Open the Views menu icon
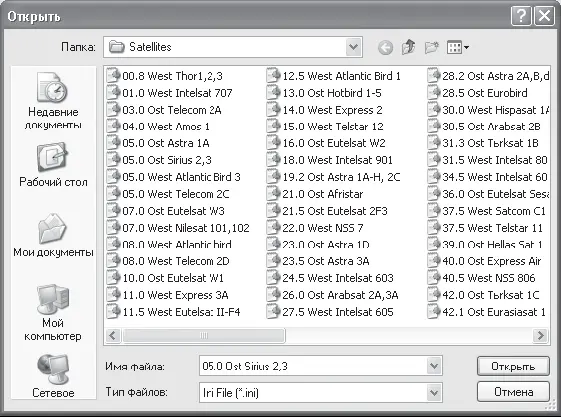561x417 pixels. coord(458,47)
